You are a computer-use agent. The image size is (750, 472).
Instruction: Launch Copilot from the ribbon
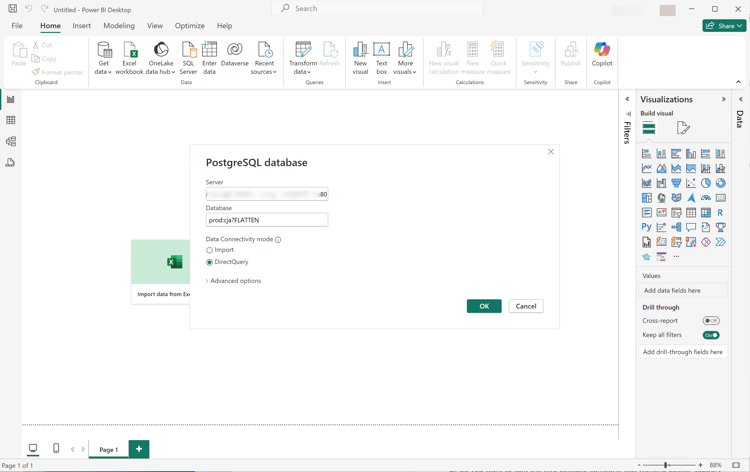coord(602,55)
